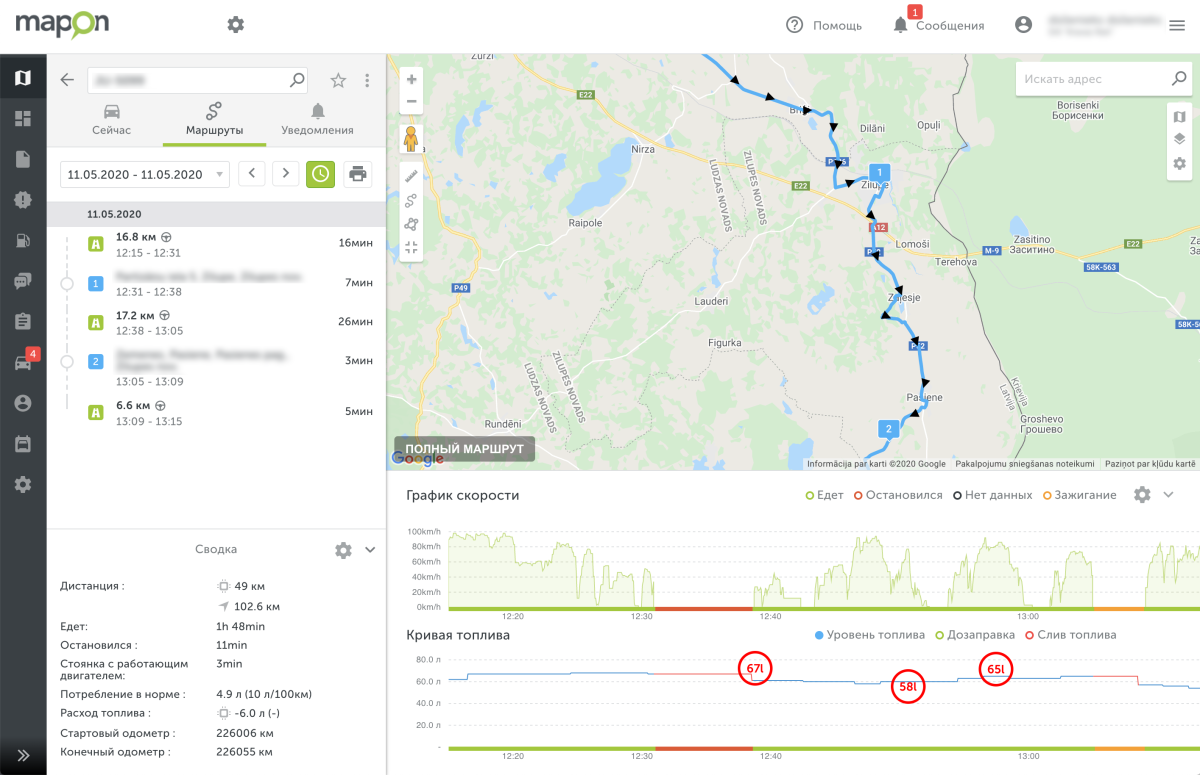The image size is (1200, 775).
Task: Click the back arrow in vehicle panel
Action: (67, 80)
